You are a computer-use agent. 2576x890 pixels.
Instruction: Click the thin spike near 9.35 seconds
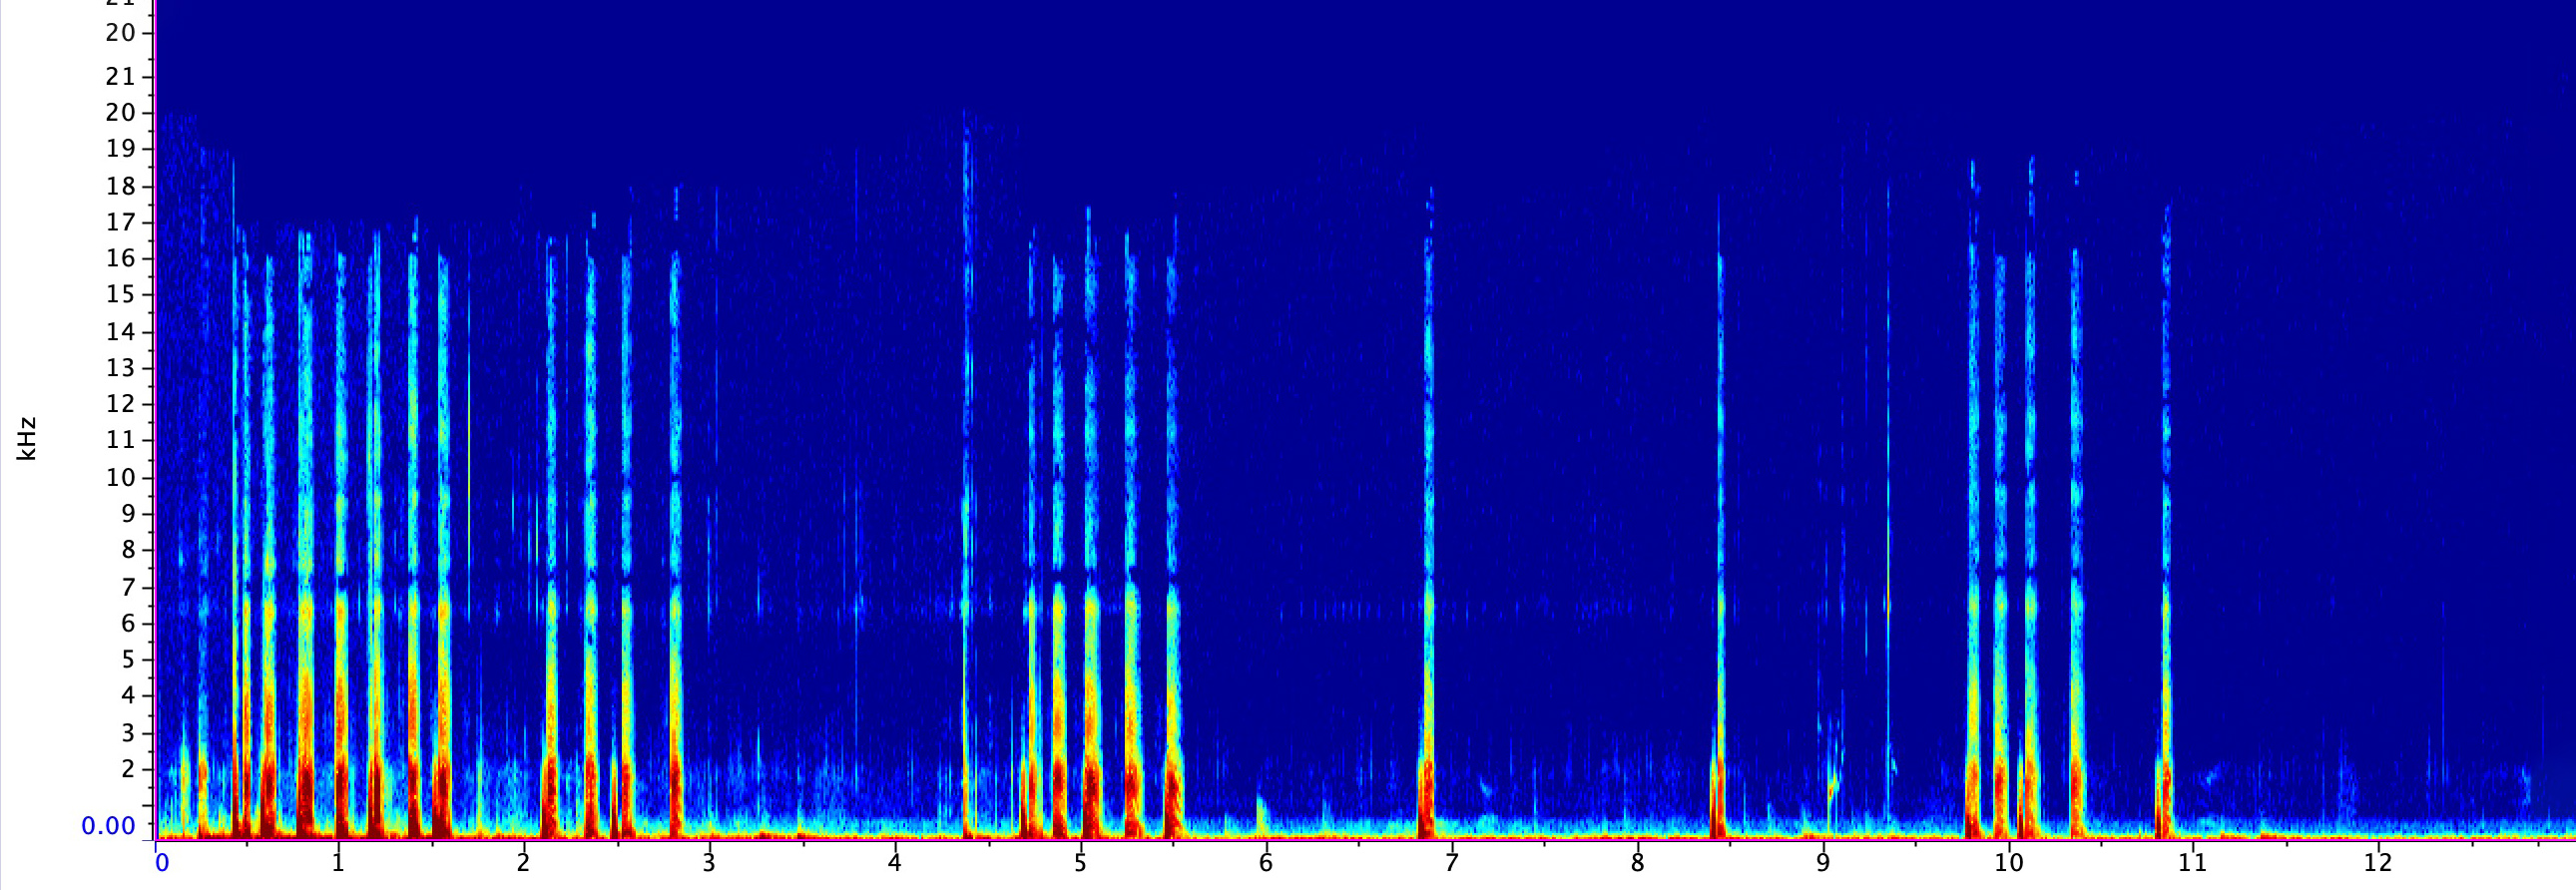pyautogui.click(x=1888, y=500)
